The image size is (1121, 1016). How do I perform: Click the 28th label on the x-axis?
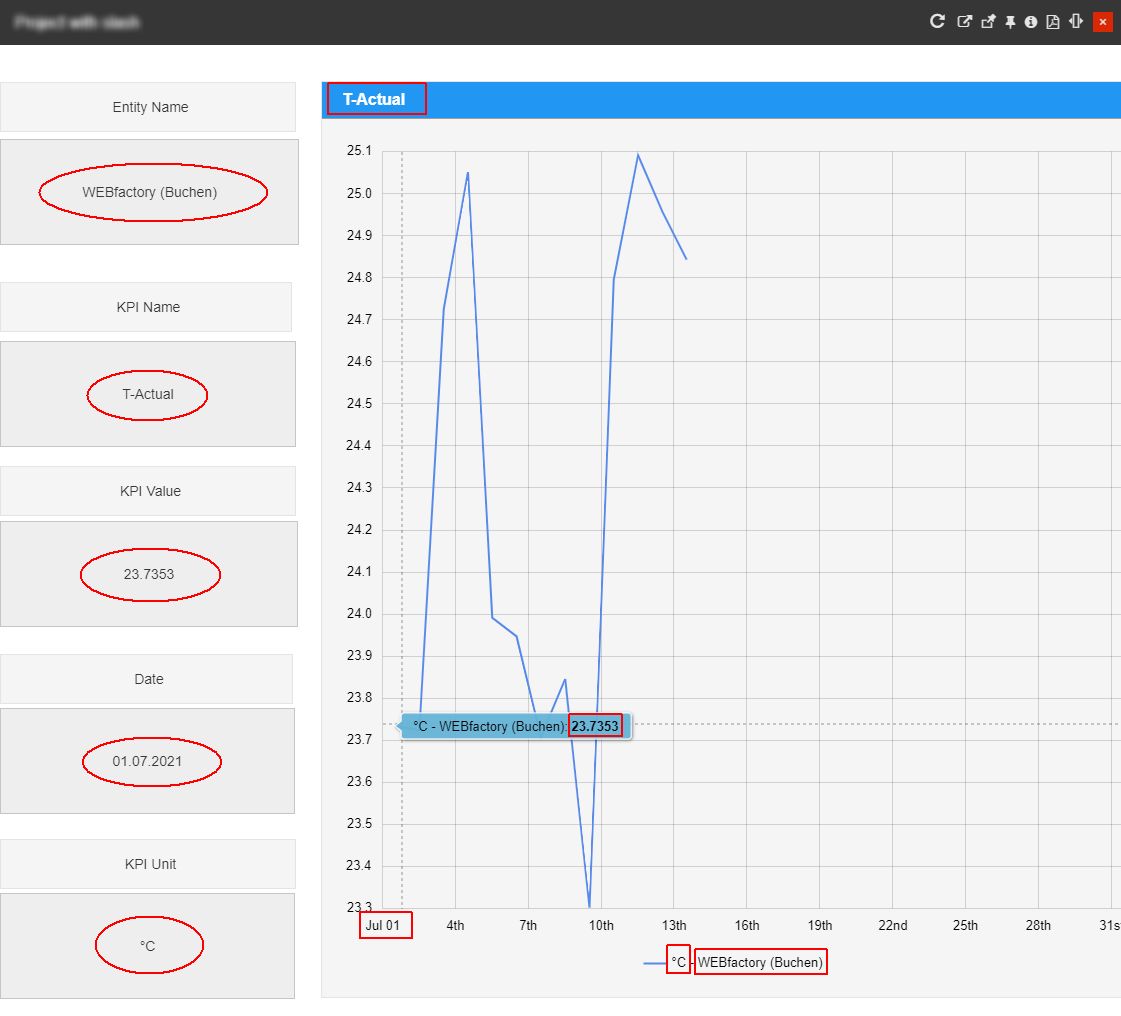(1038, 925)
